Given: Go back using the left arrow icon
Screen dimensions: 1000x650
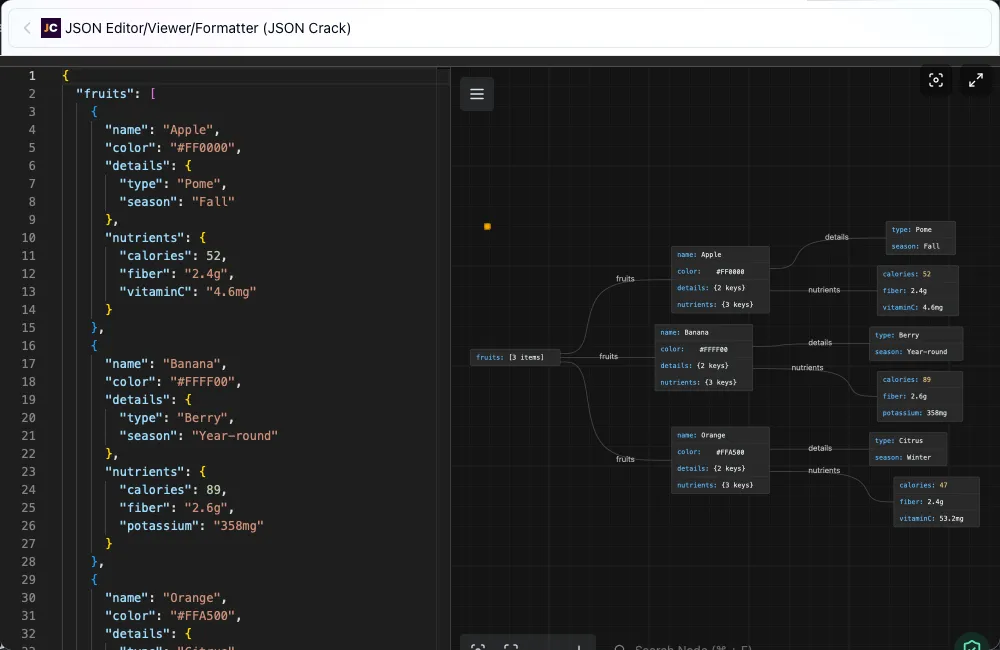Looking at the screenshot, I should 26,28.
